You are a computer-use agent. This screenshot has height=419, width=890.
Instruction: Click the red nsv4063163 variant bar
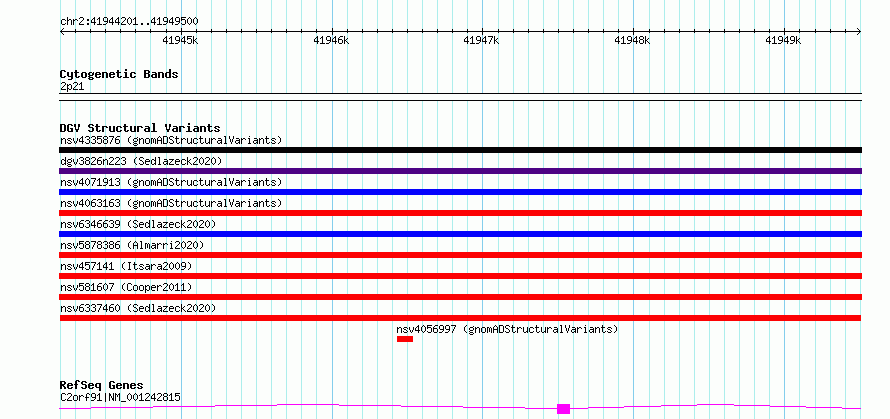tap(460, 213)
